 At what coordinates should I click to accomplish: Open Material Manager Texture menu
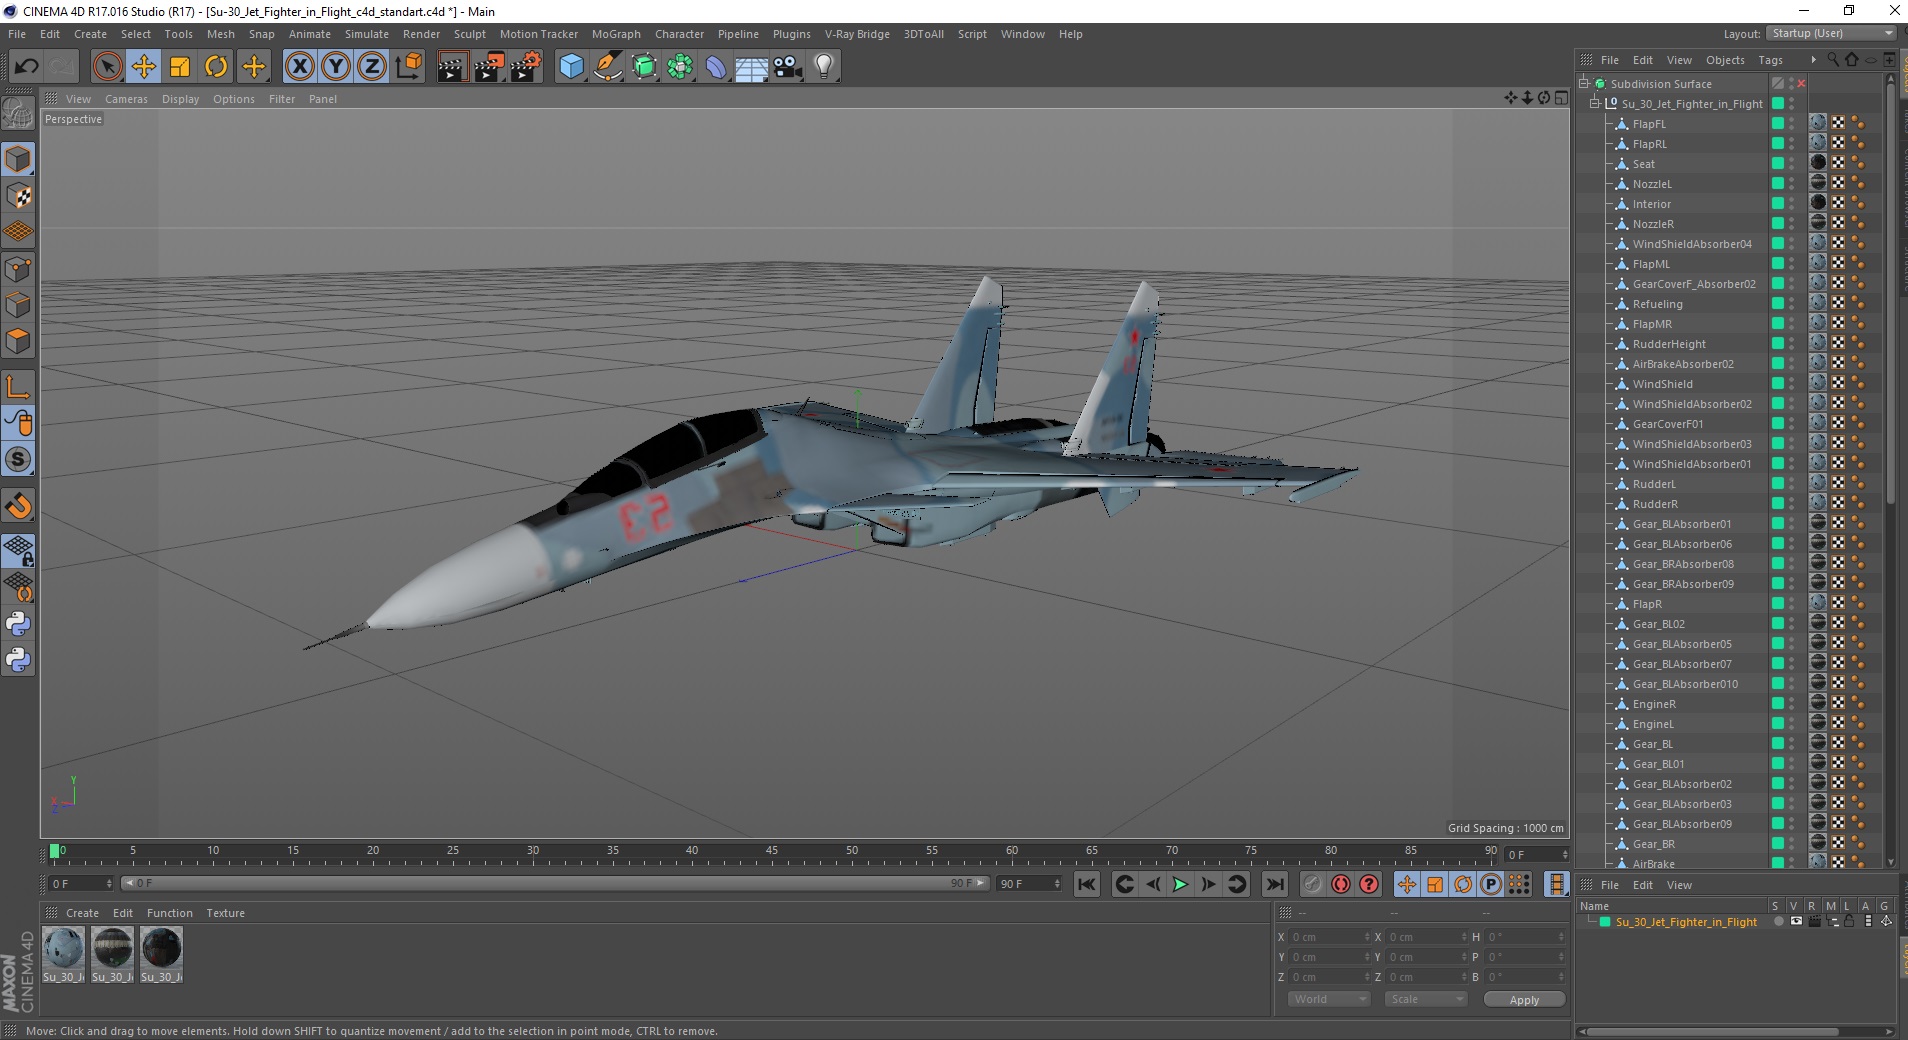[225, 913]
